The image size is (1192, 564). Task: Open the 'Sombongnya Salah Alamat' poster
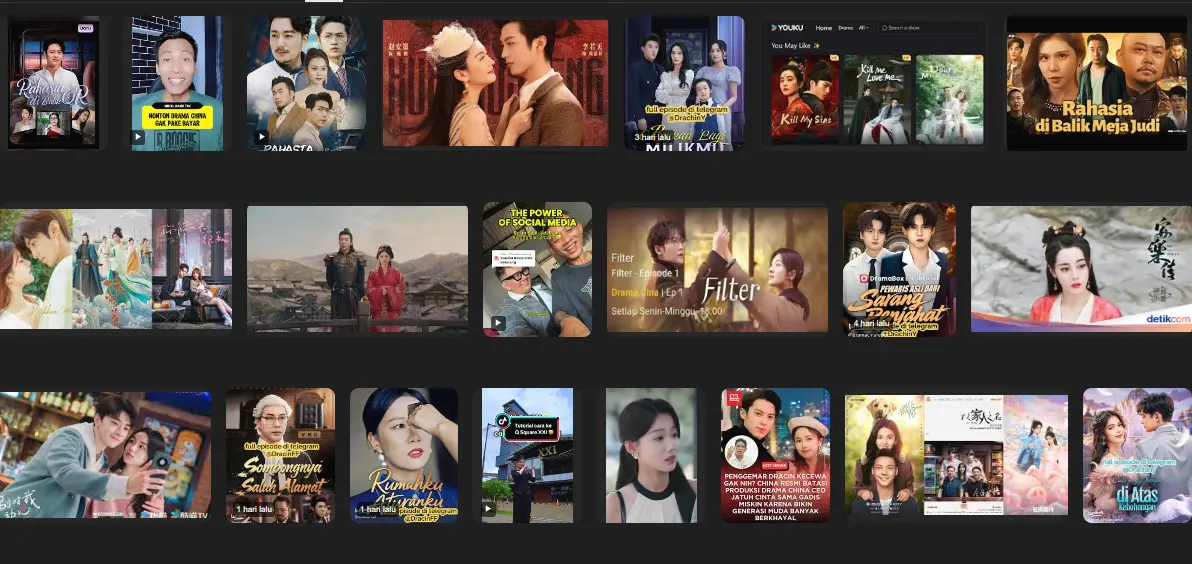click(x=281, y=455)
